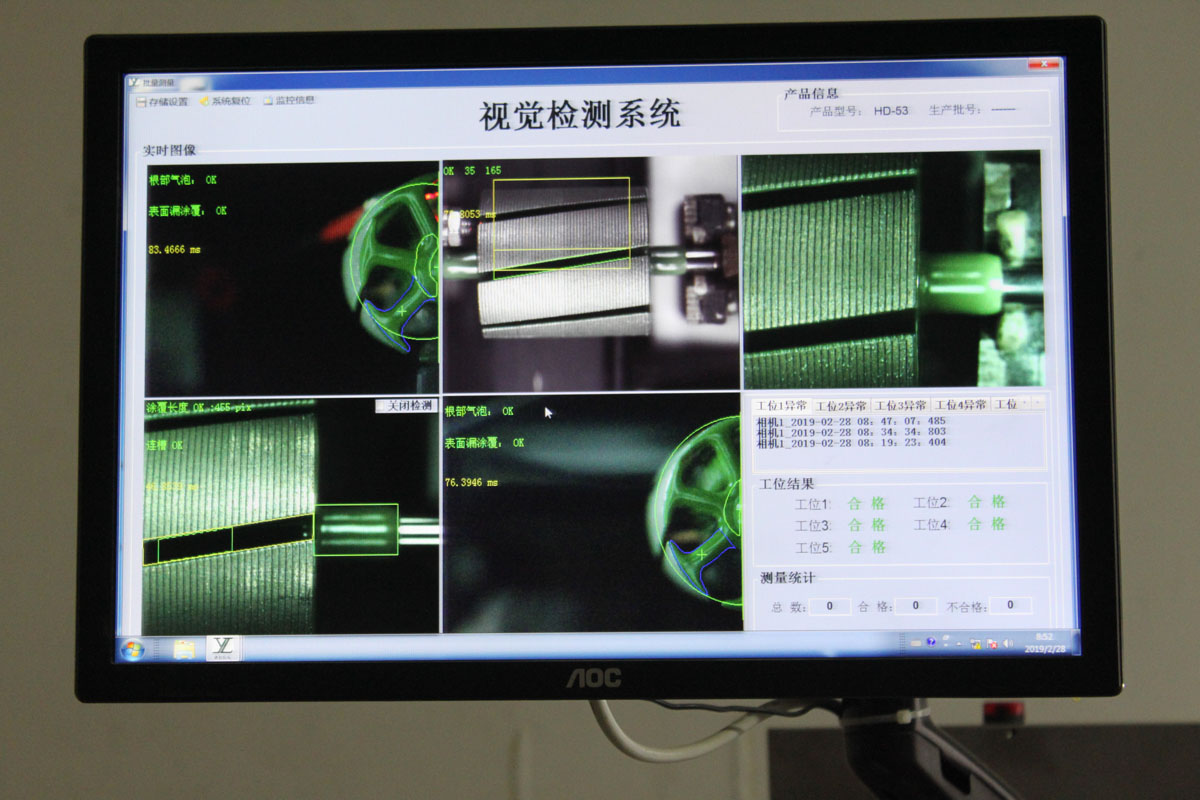
Task: Click the taskbar clock showing 2019/2/28
Action: point(1045,642)
